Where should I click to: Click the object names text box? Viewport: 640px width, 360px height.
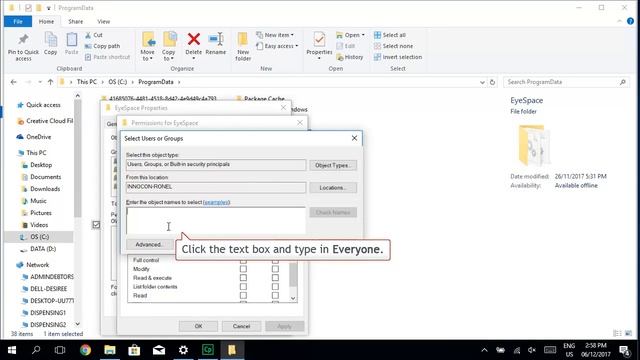point(216,221)
